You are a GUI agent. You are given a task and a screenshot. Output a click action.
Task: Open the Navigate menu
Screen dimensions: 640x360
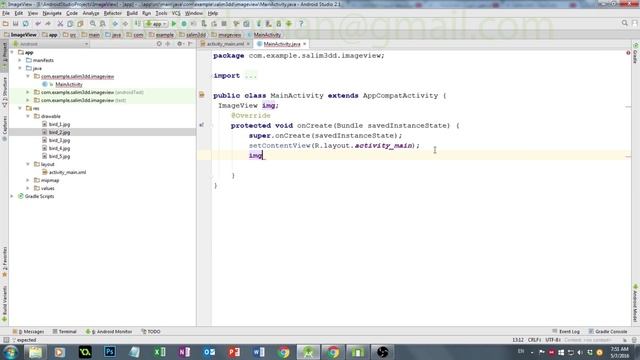pos(52,13)
